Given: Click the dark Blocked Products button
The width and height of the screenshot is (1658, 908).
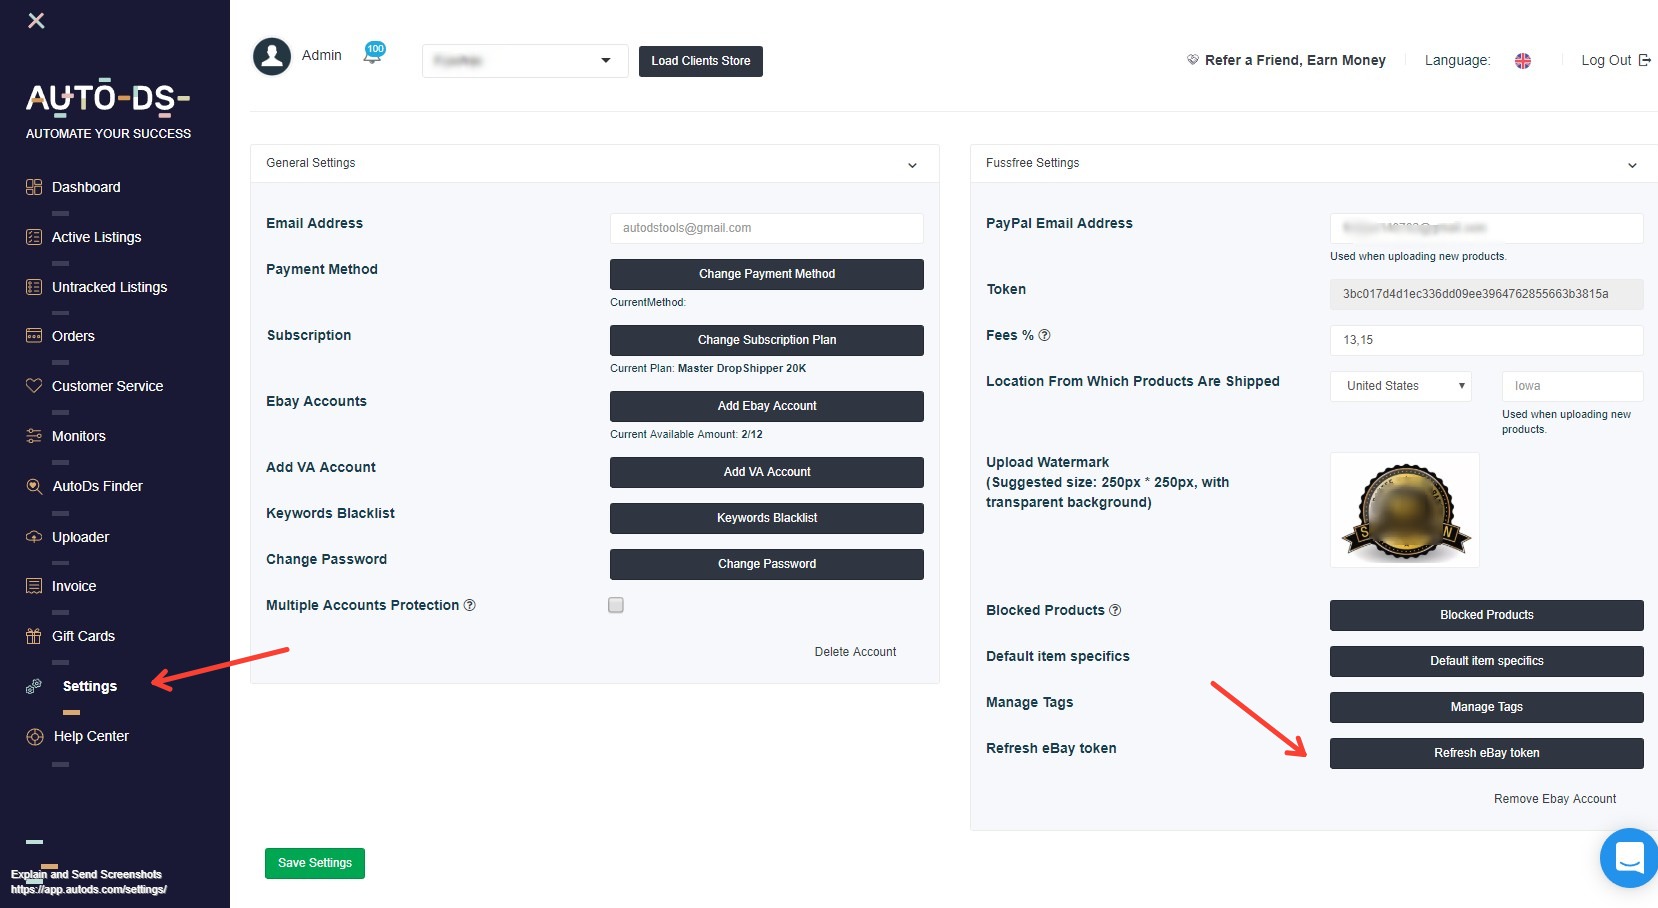Looking at the screenshot, I should click(x=1486, y=615).
